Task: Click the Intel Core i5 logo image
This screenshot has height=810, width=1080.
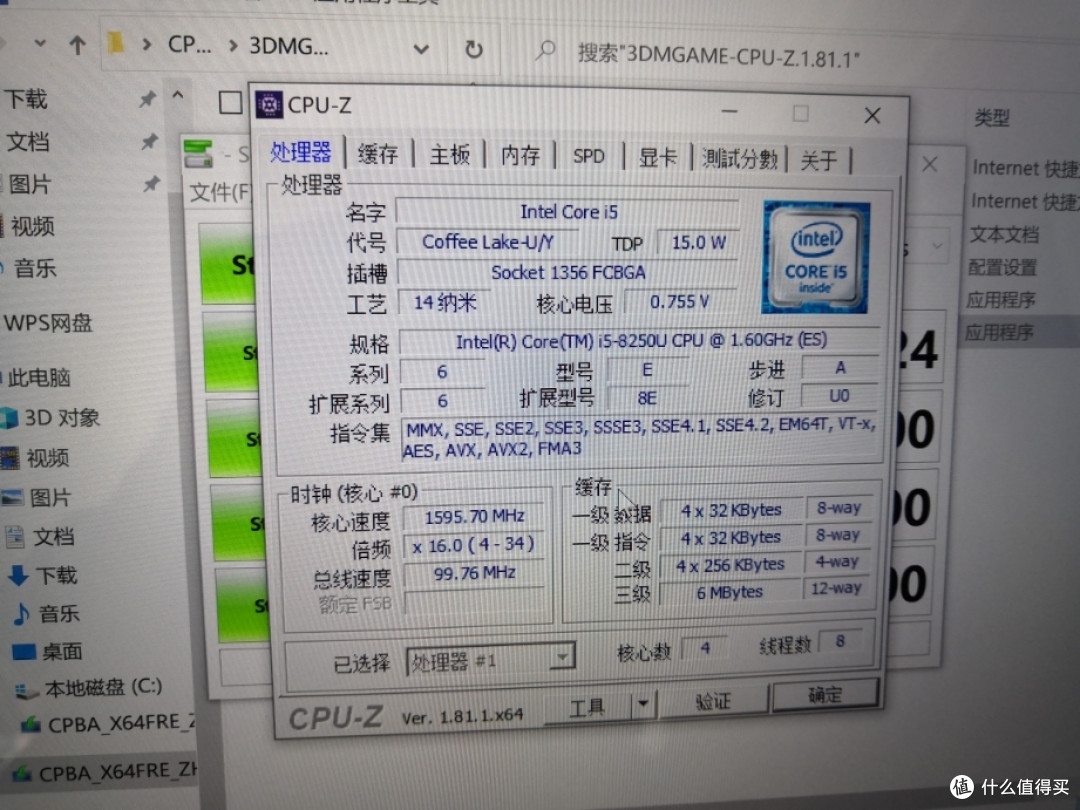Action: (x=815, y=257)
